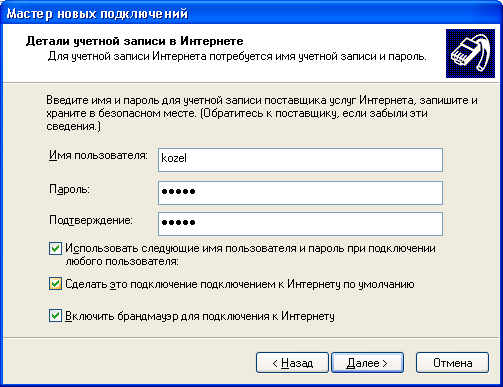Click the Имя пользователя field containing kozel
Viewport: 503px width, 387px height.
tap(300, 160)
